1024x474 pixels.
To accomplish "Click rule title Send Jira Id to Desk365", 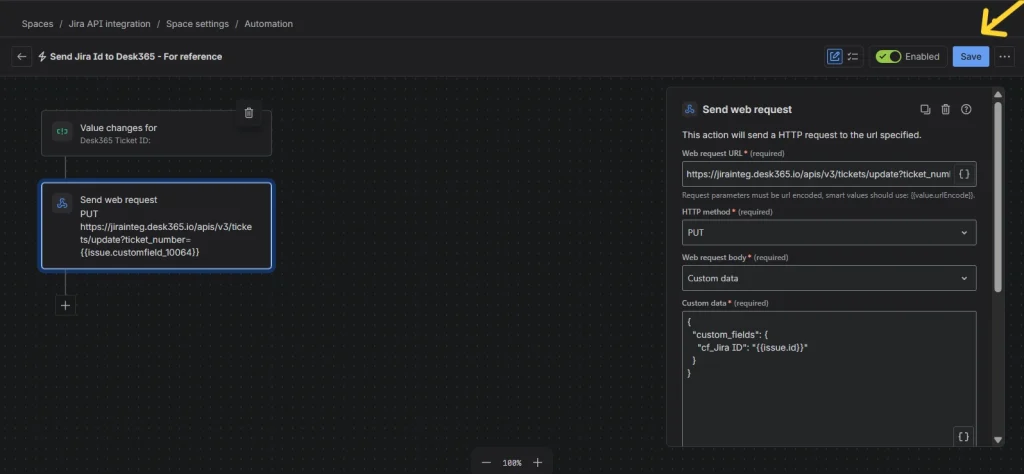I will (136, 57).
